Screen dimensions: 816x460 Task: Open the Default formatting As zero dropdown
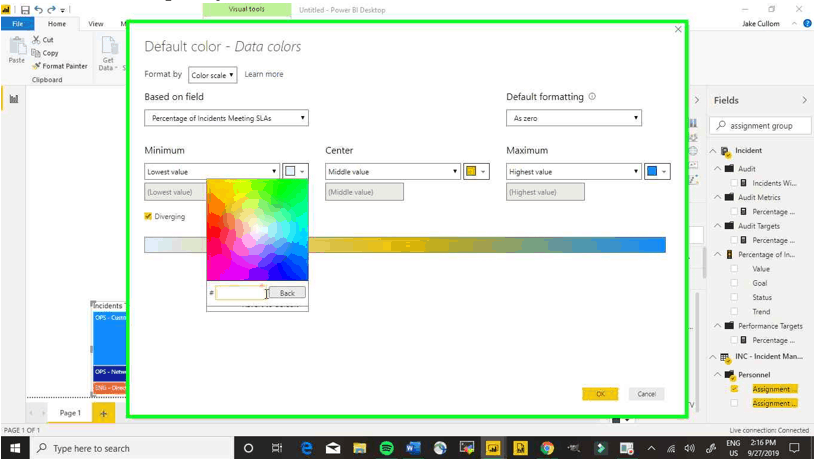click(573, 118)
